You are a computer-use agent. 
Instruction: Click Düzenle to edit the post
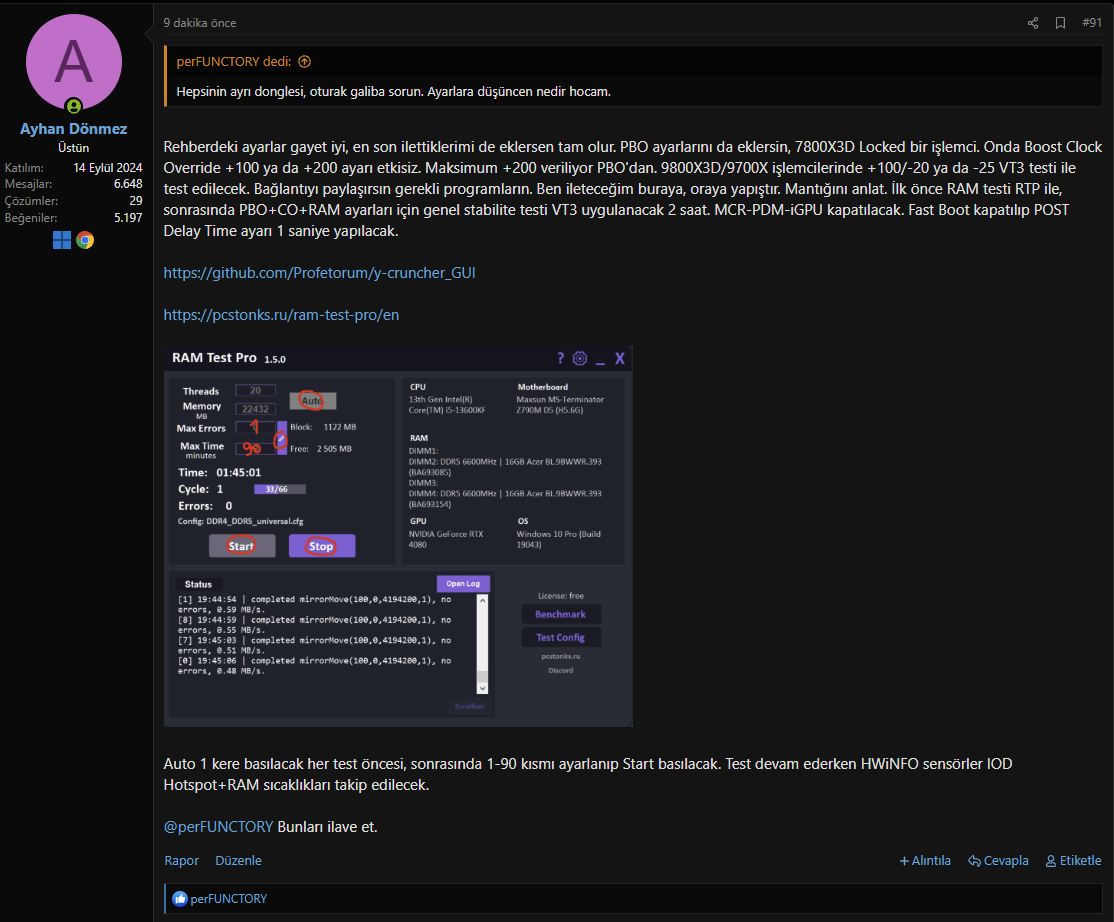pyautogui.click(x=238, y=860)
